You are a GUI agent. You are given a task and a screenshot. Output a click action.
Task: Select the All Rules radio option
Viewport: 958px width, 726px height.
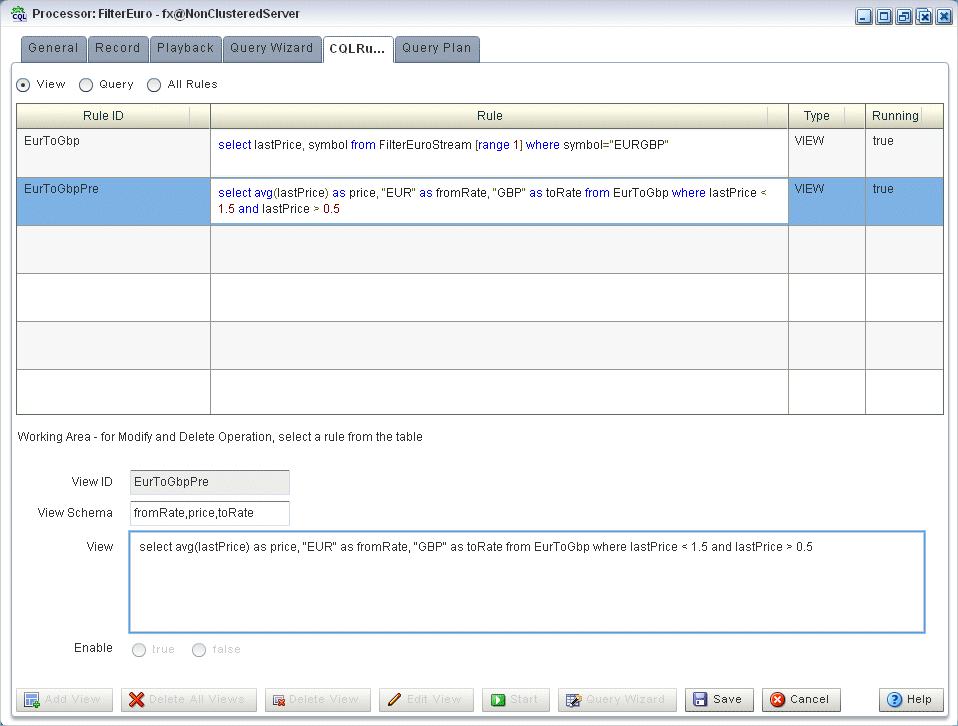click(x=154, y=85)
